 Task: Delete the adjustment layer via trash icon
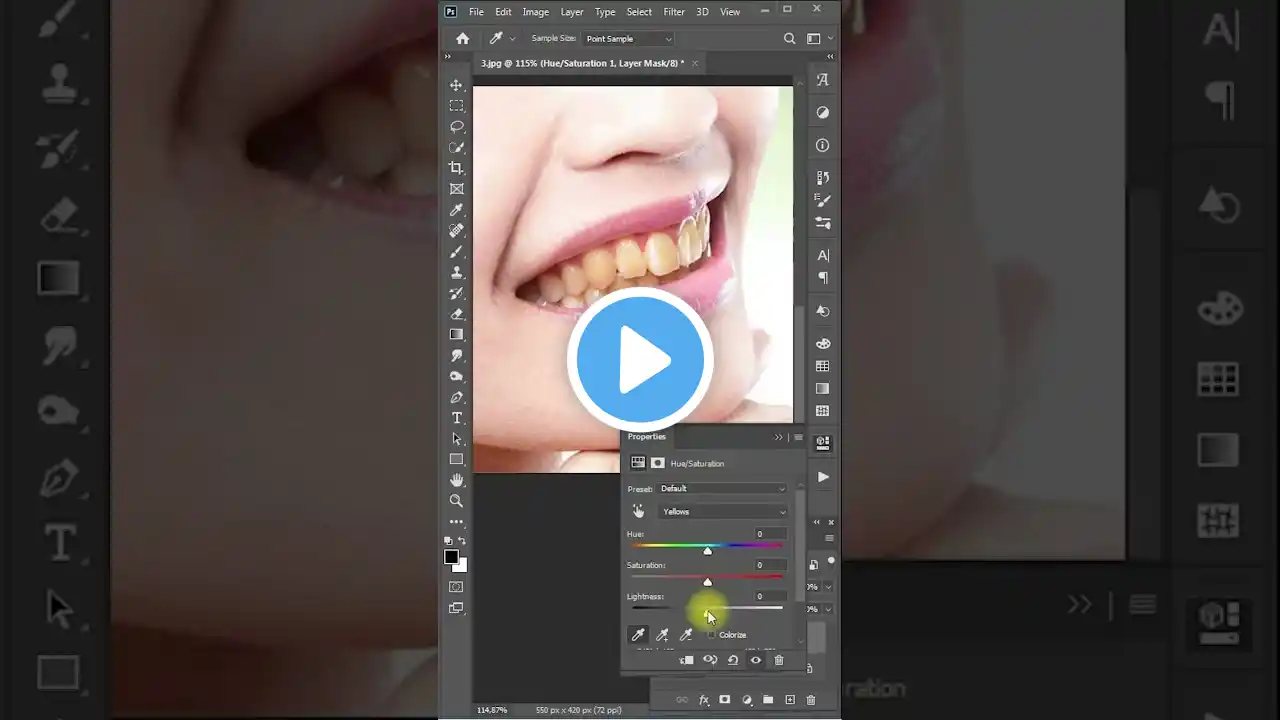coord(779,659)
